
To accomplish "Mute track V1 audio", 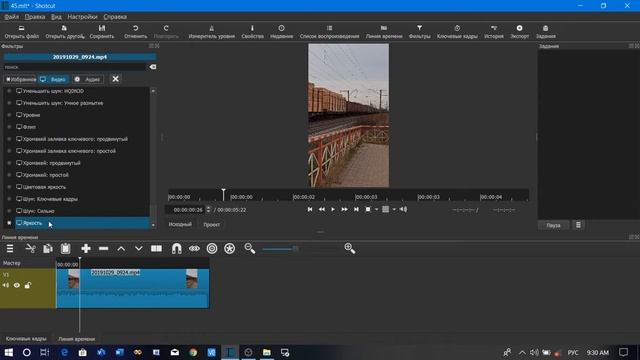I will (6, 285).
